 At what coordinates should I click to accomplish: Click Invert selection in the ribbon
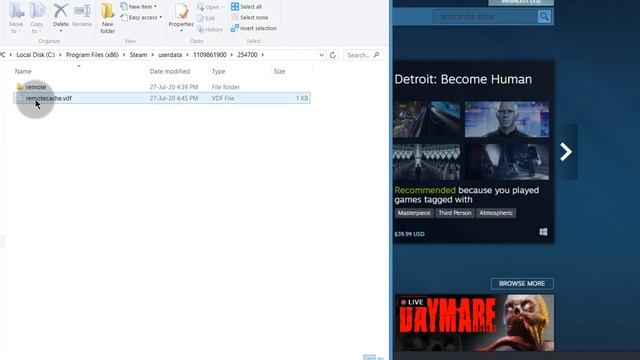pyautogui.click(x=253, y=28)
